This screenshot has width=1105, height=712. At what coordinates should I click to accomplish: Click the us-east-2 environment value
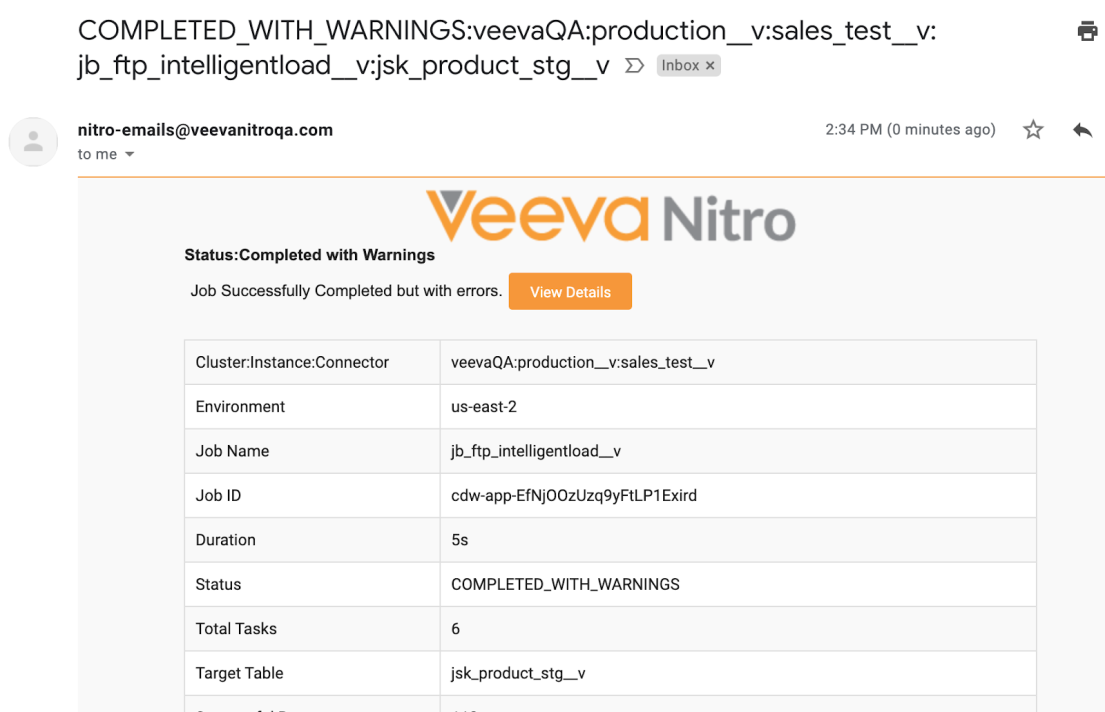point(484,407)
